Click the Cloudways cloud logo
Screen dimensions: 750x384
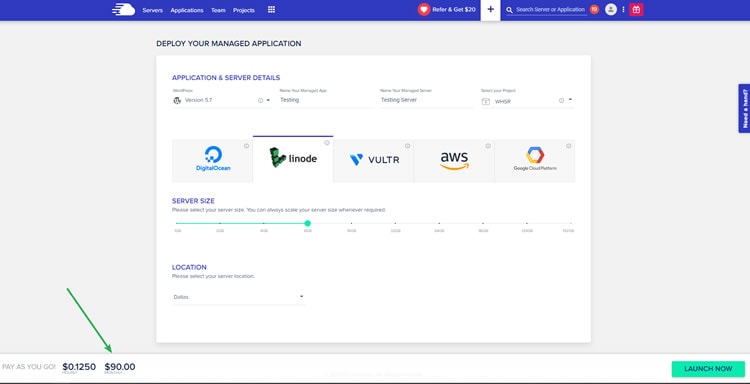(123, 10)
